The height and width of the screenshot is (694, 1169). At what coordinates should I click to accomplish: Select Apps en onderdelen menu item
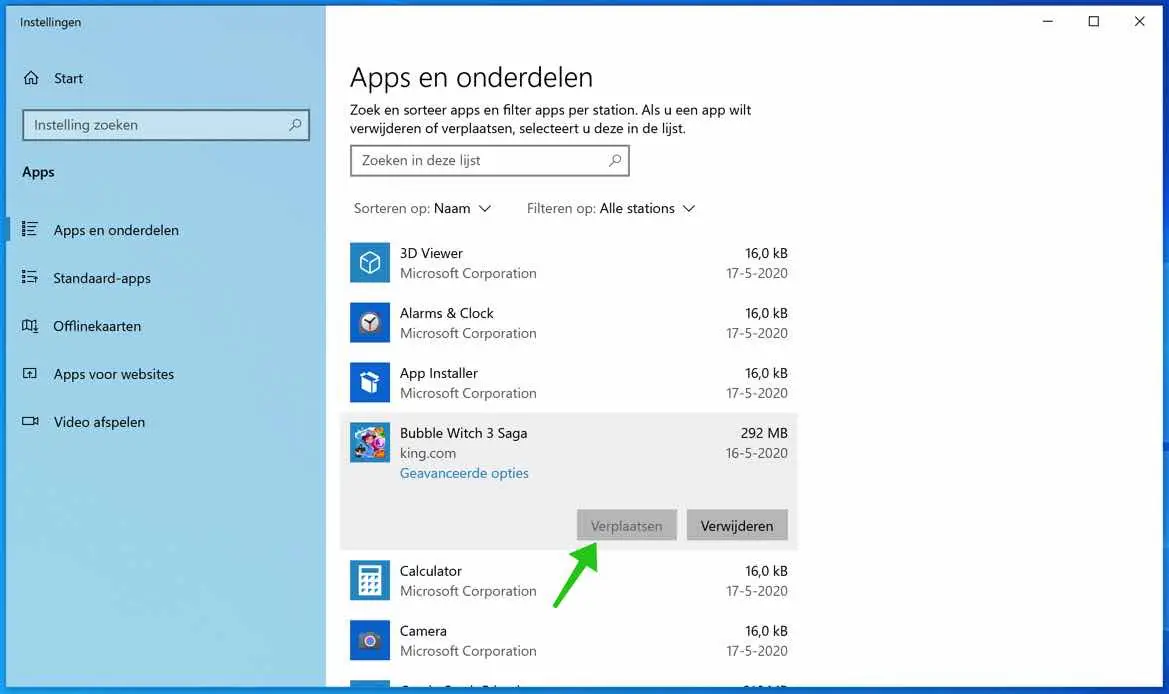[116, 230]
